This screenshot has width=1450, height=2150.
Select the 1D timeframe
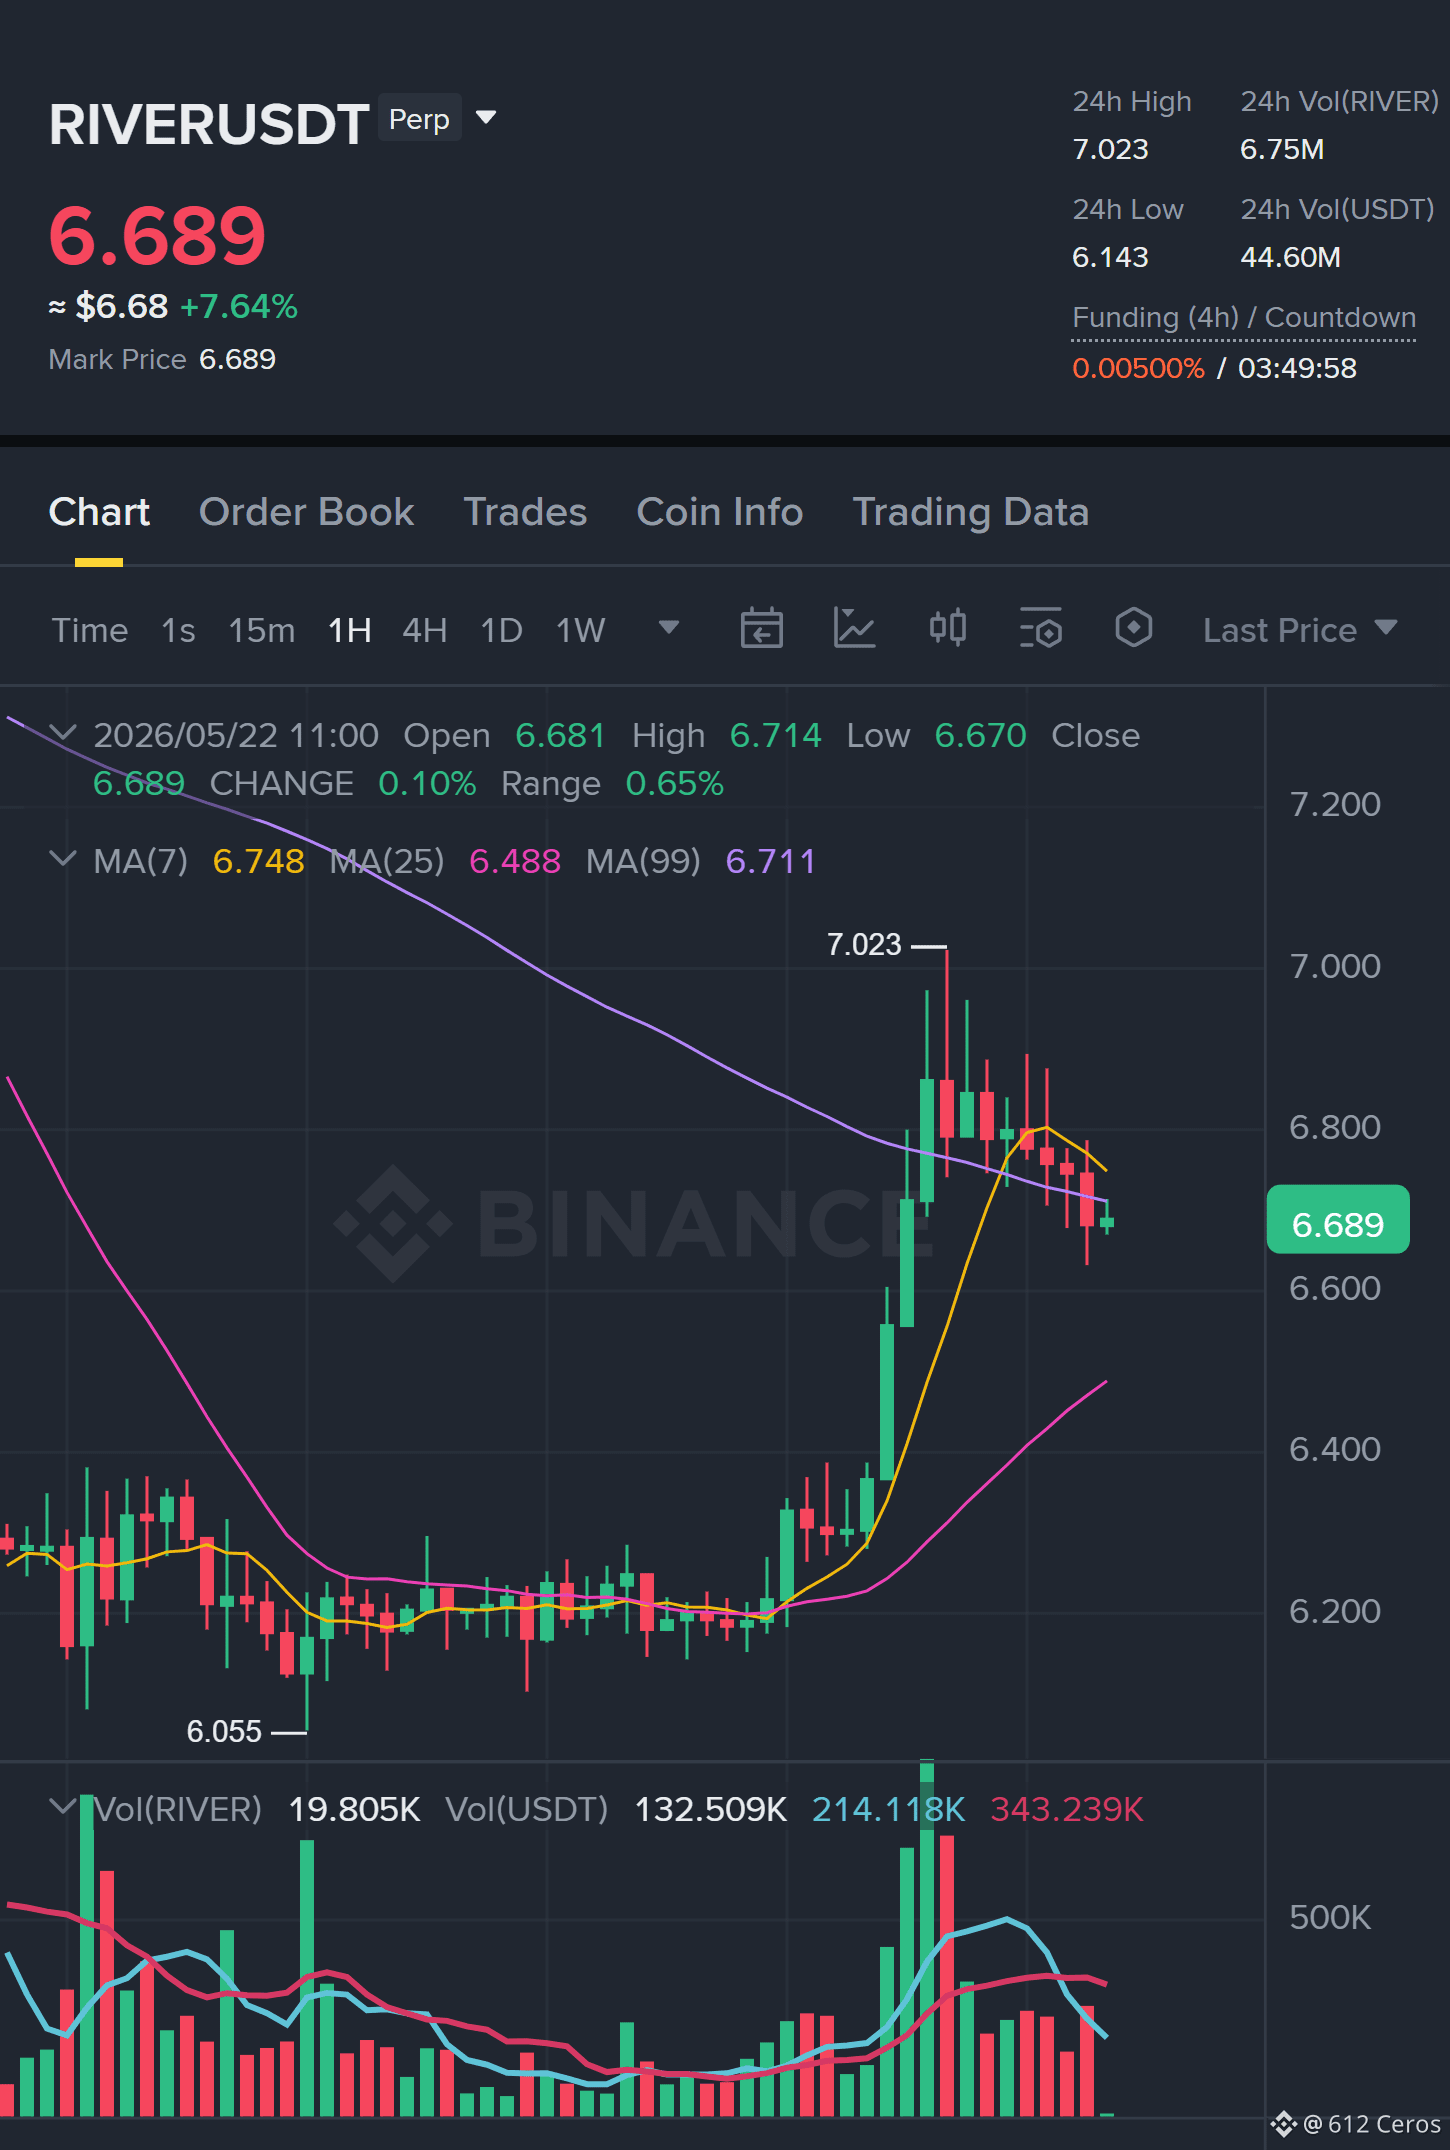(501, 630)
